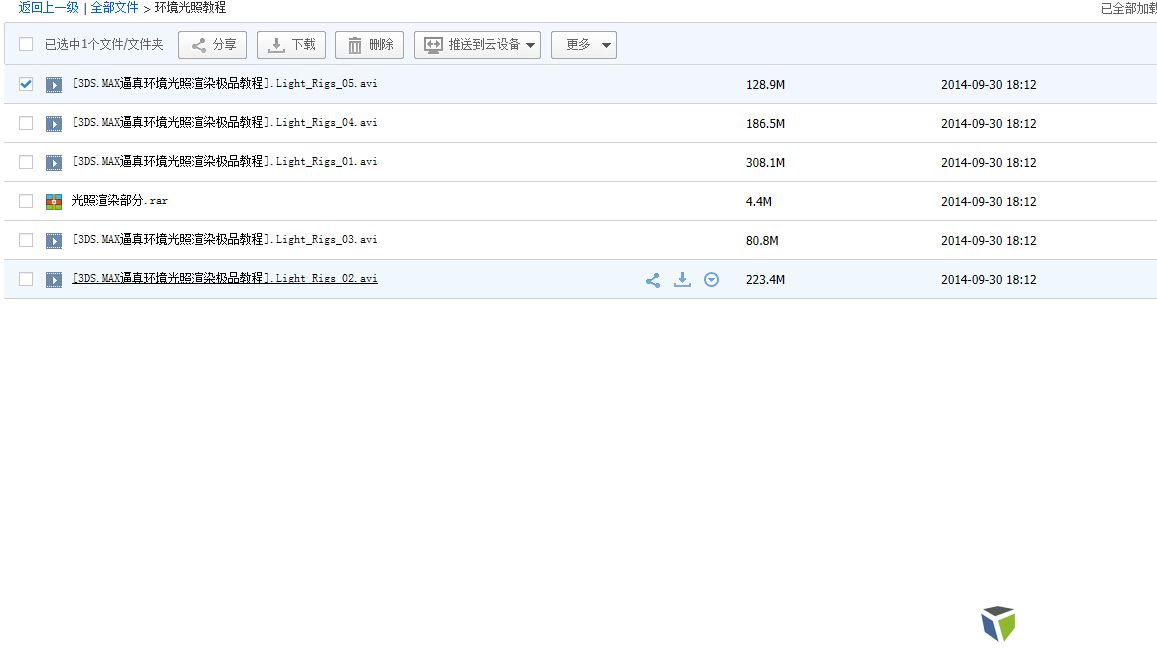Share Light_Rigs_02.avi using the row share icon
The height and width of the screenshot is (649, 1157).
coord(653,280)
